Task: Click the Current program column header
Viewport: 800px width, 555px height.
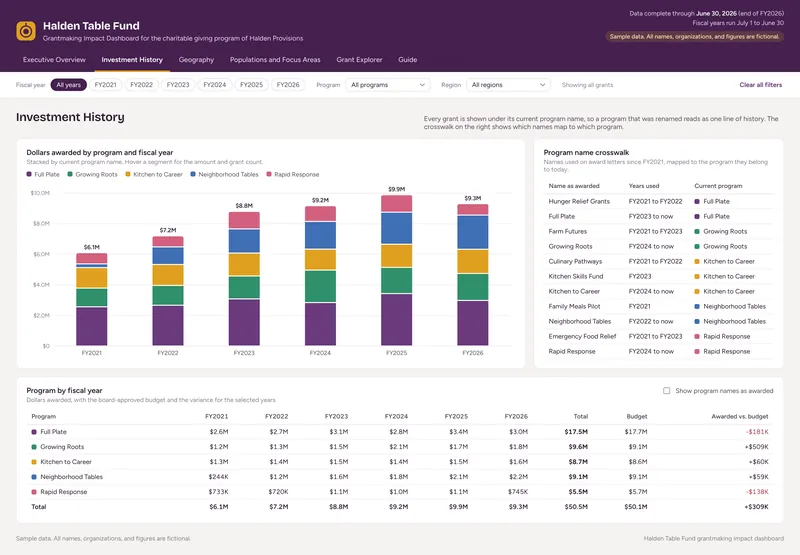Action: pyautogui.click(x=718, y=186)
